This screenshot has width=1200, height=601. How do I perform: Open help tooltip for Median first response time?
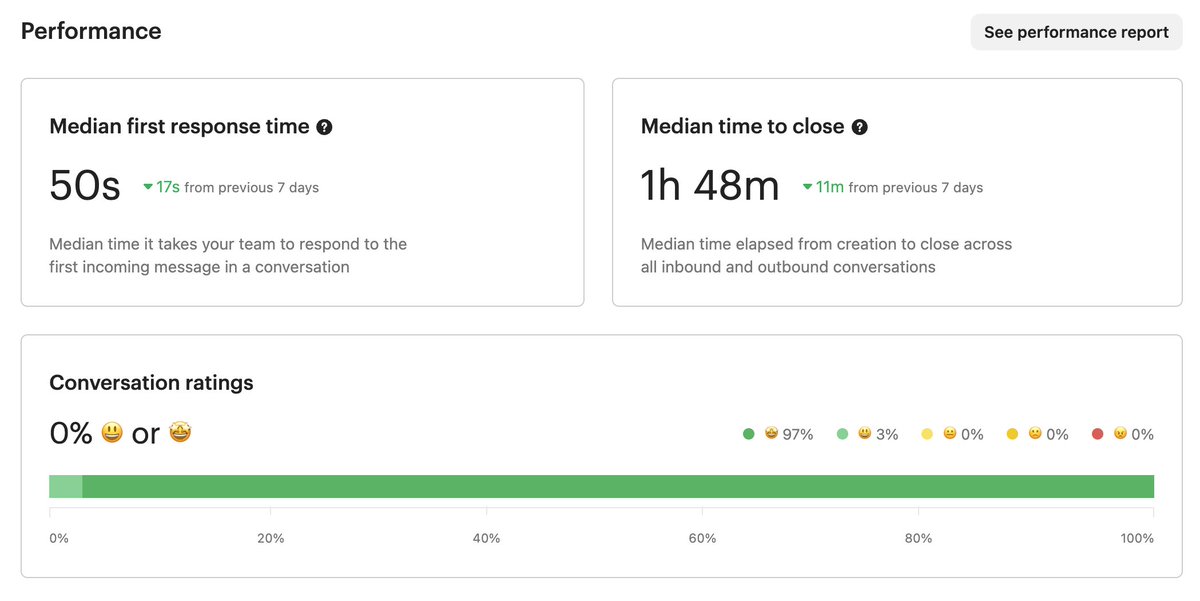(324, 126)
